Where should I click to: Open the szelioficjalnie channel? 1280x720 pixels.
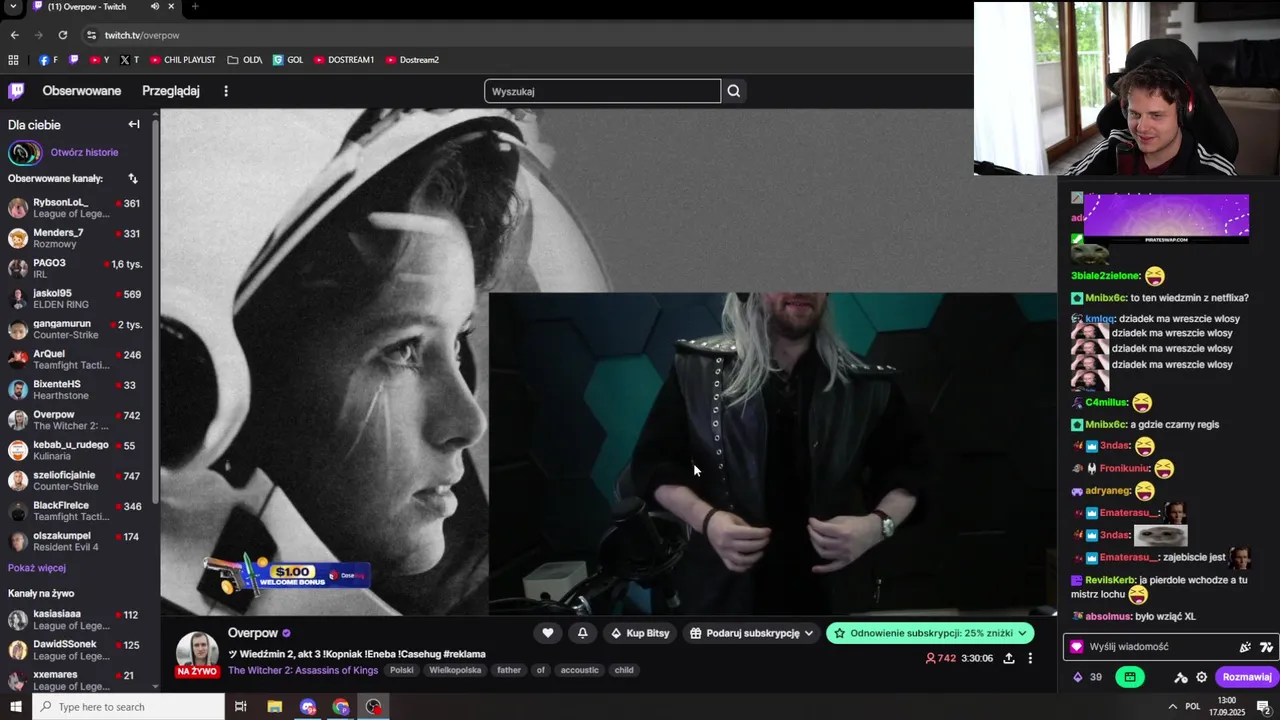point(78,480)
